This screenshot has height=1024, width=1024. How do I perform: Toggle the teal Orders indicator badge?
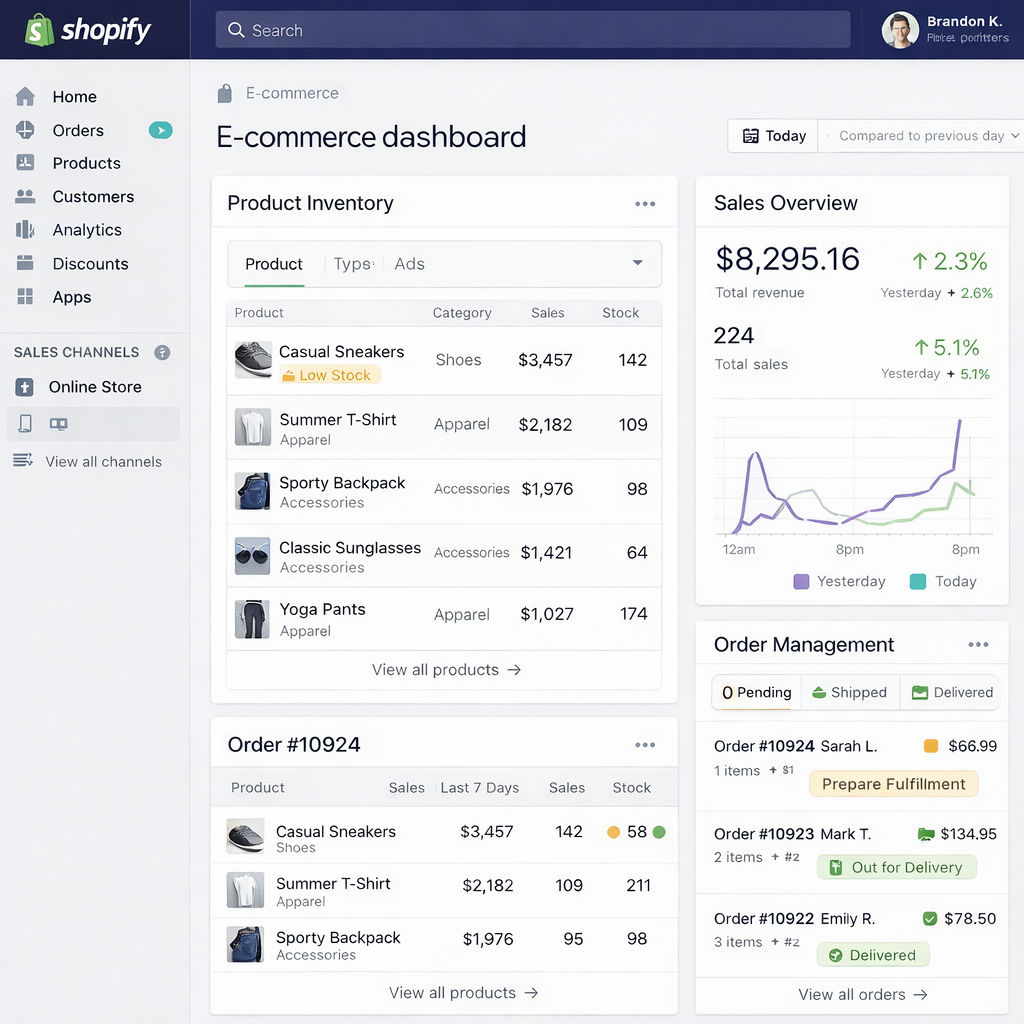tap(160, 130)
